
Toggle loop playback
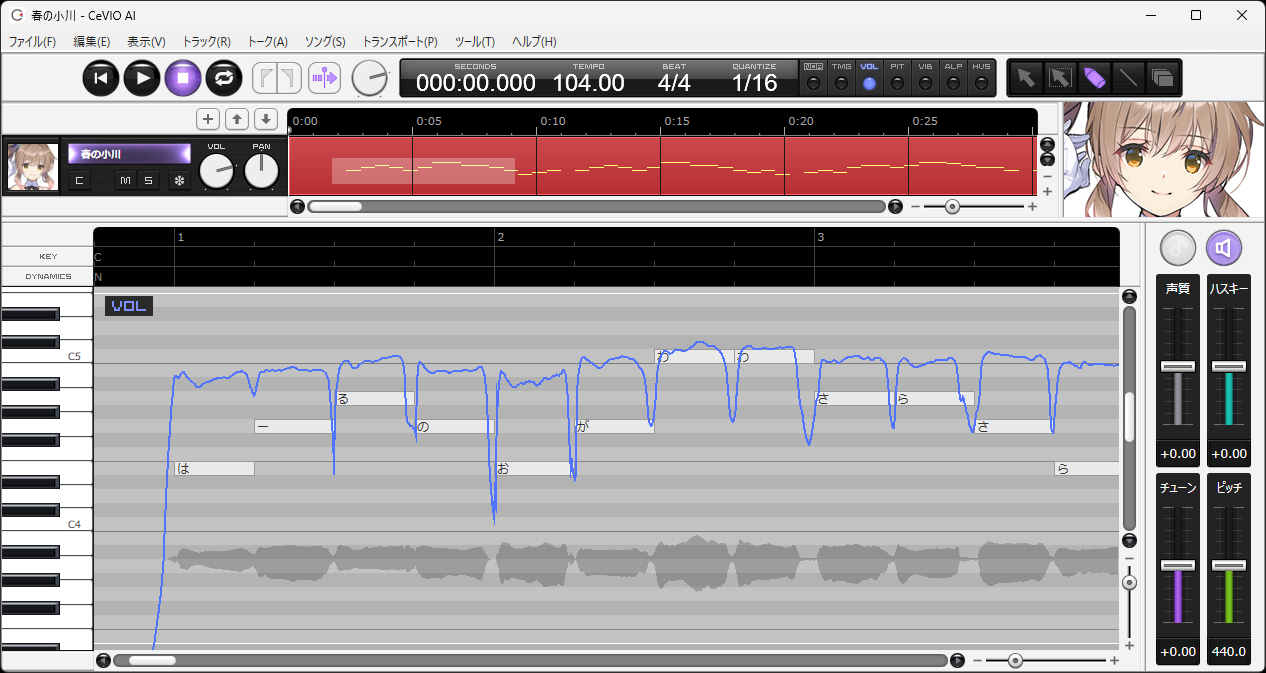click(224, 77)
